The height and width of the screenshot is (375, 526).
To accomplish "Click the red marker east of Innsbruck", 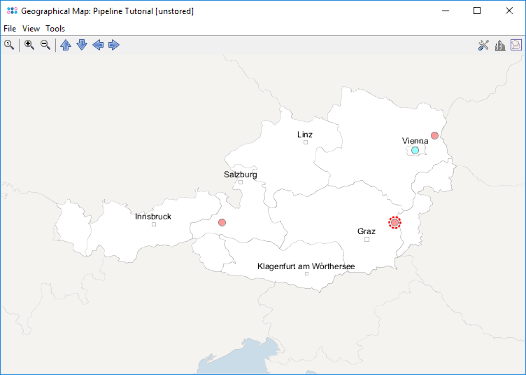I will pyautogui.click(x=222, y=222).
